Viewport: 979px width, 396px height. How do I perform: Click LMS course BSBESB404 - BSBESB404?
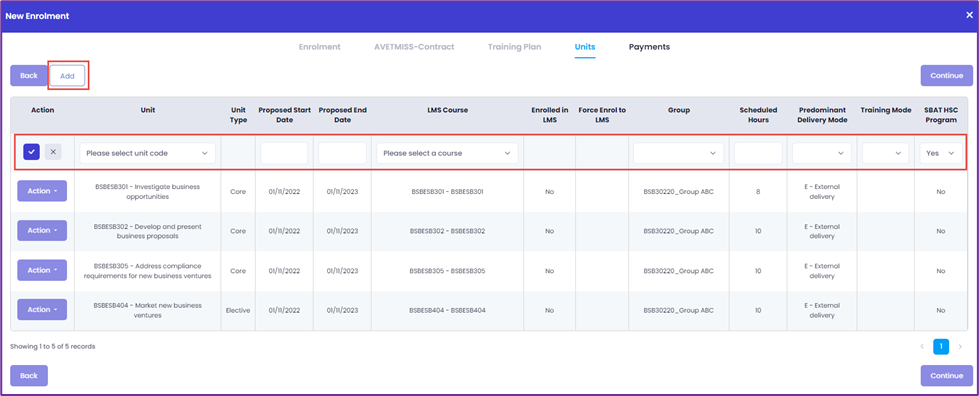pos(447,310)
